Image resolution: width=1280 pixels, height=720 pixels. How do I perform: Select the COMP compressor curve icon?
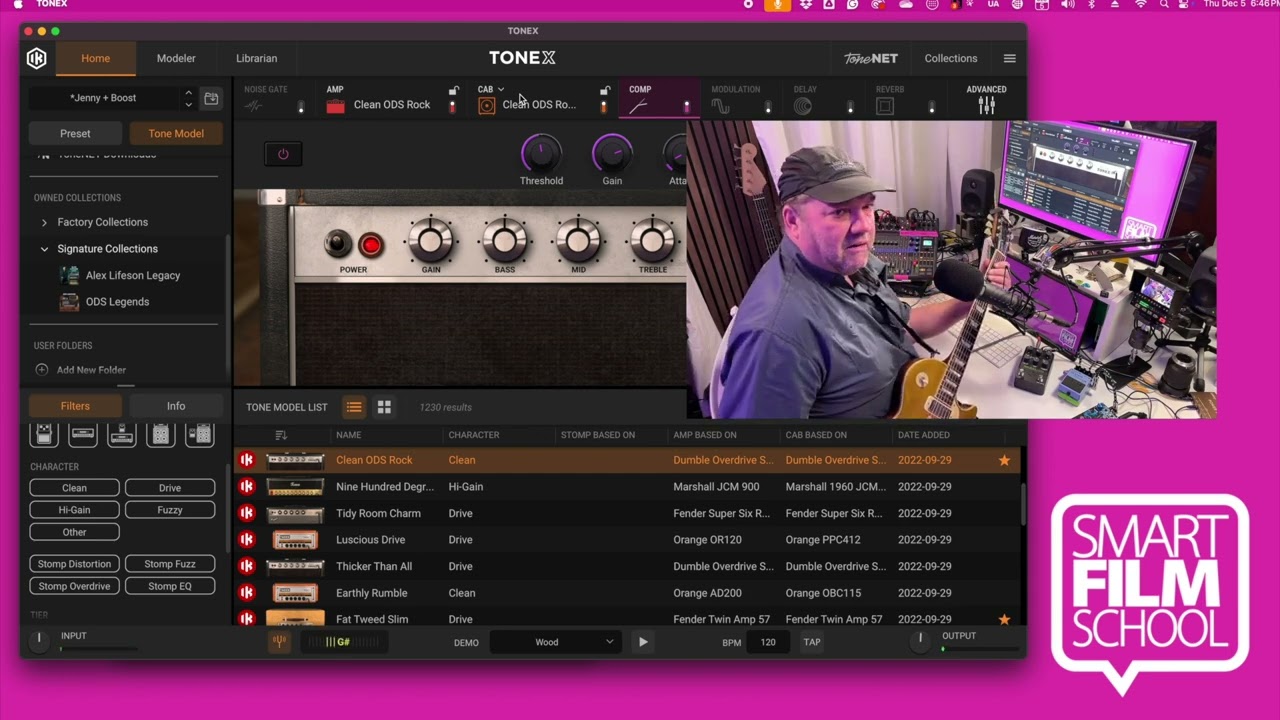(x=638, y=106)
